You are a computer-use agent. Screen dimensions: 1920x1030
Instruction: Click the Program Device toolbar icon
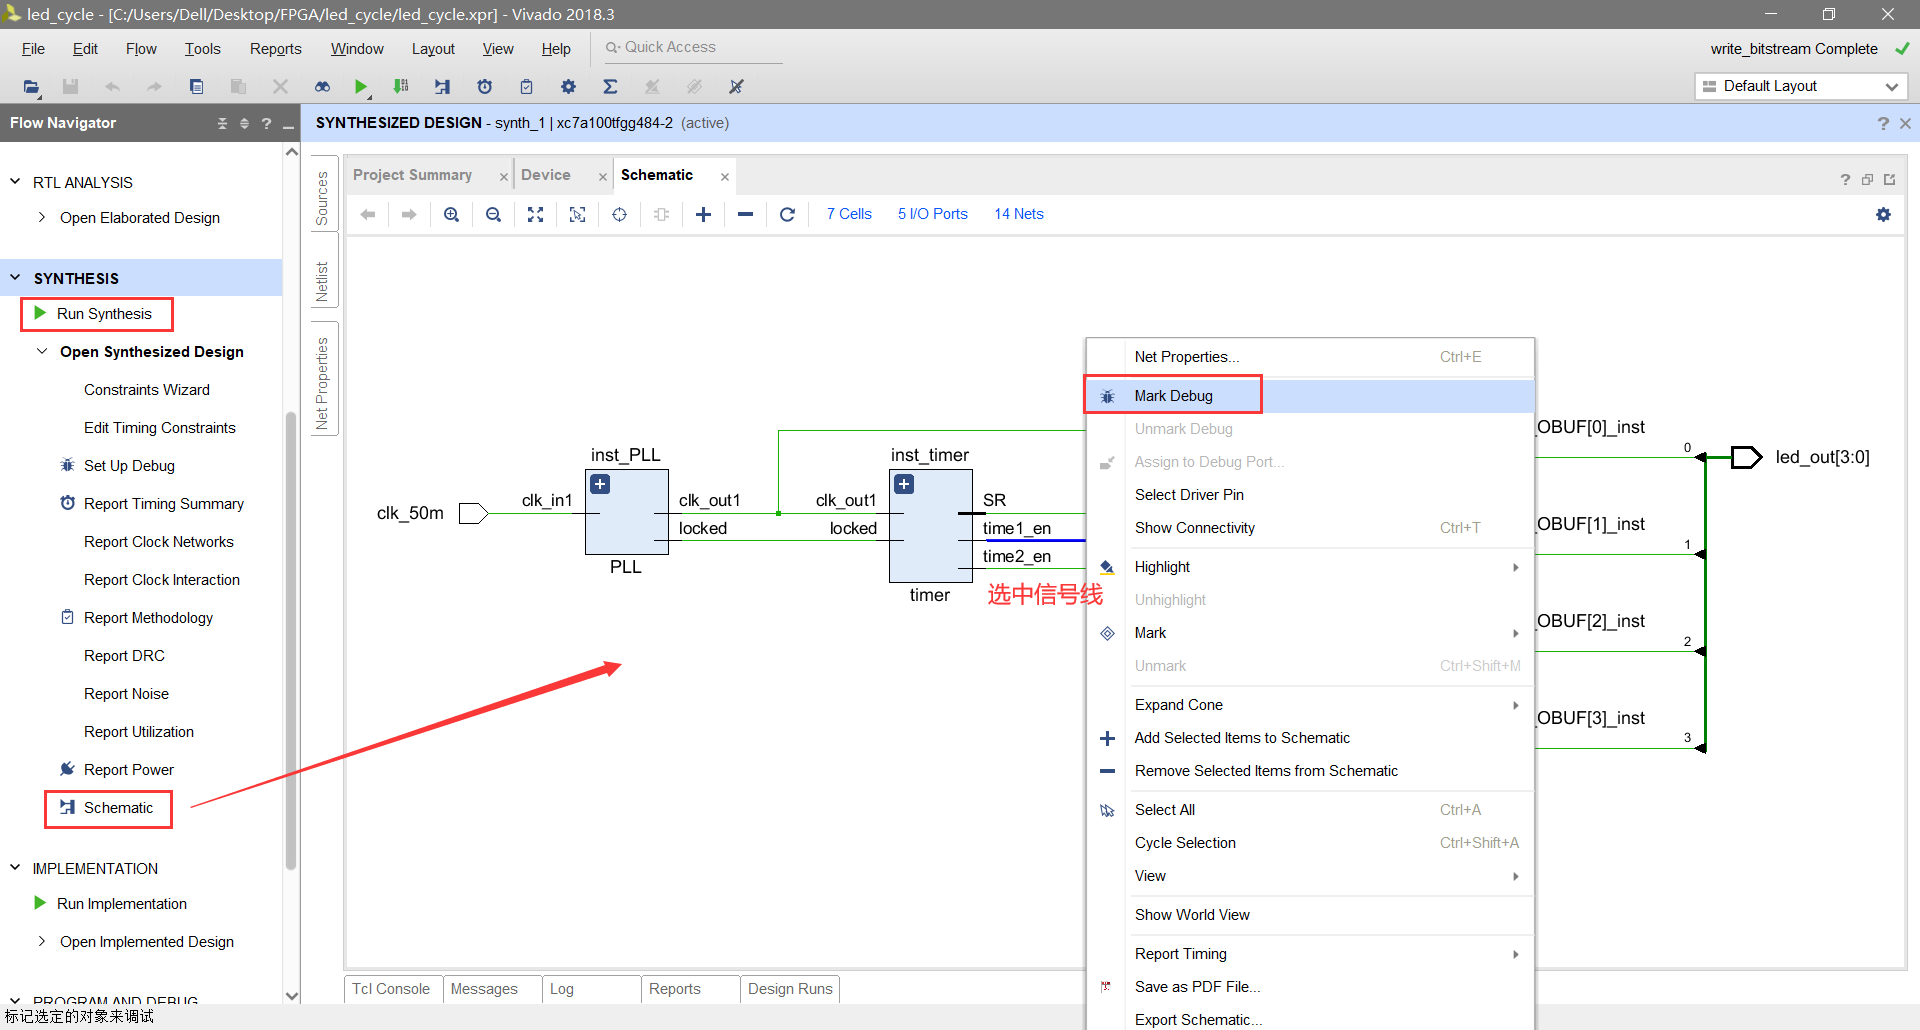[x=401, y=87]
